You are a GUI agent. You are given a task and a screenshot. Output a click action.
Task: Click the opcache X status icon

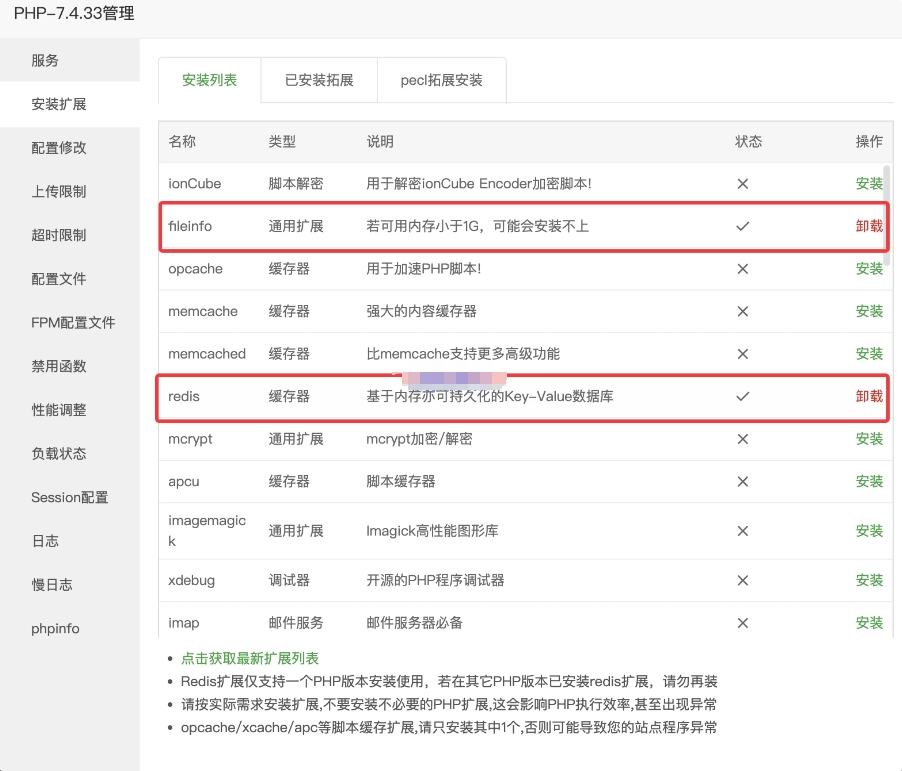click(x=743, y=269)
